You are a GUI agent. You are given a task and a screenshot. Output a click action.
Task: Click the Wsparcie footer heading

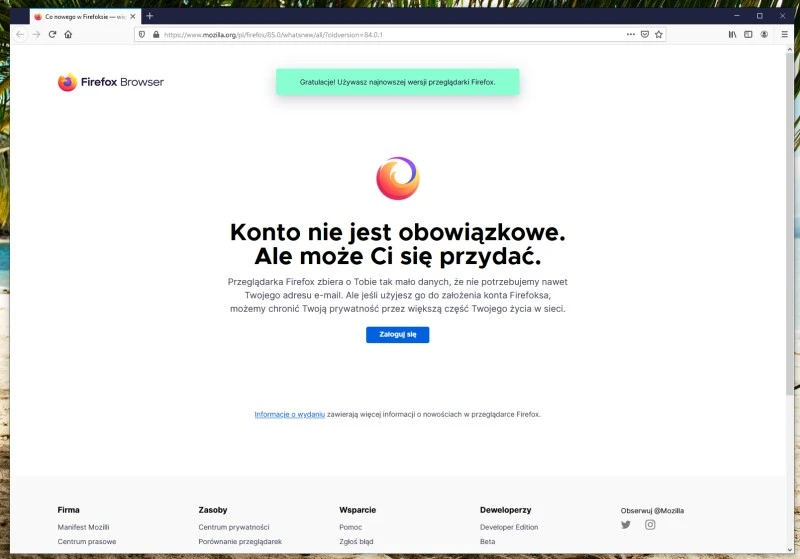357,510
